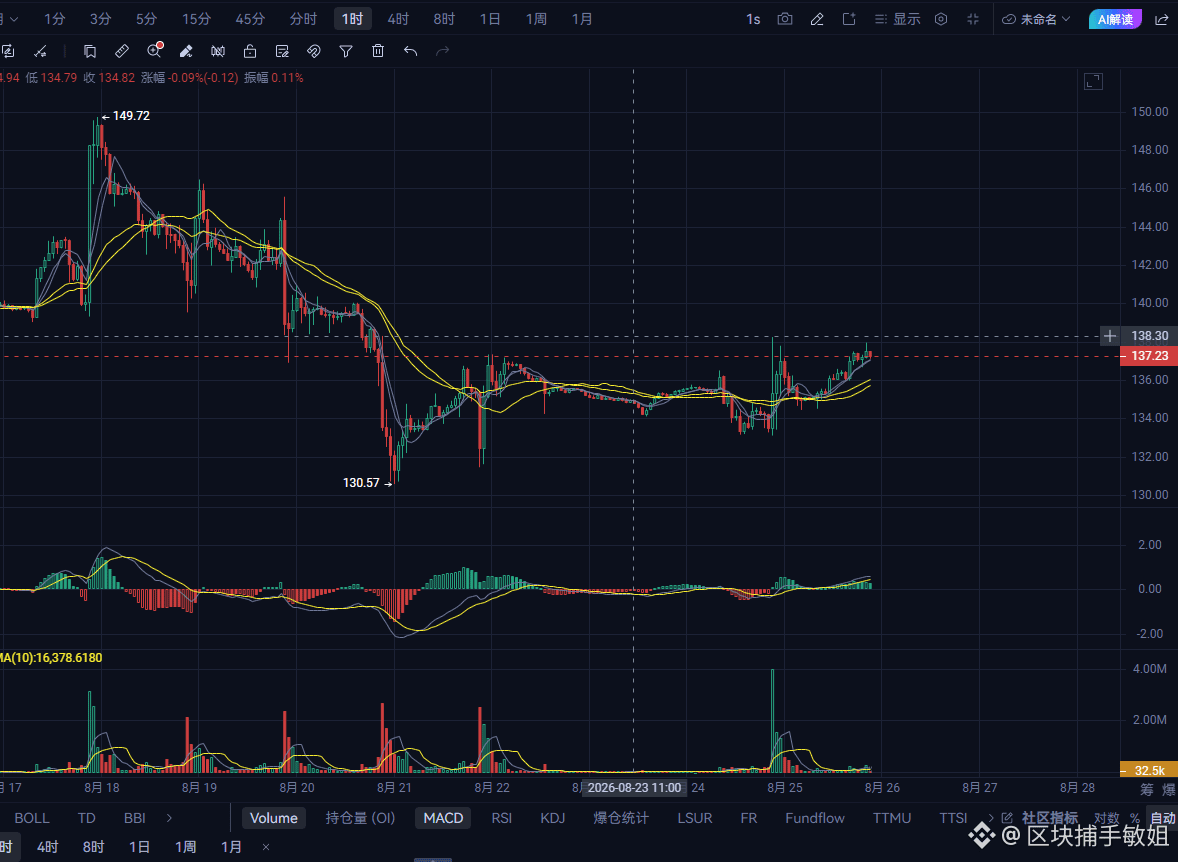This screenshot has width=1178, height=862.
Task: Open the 未命名 layout dropdown
Action: [1036, 19]
